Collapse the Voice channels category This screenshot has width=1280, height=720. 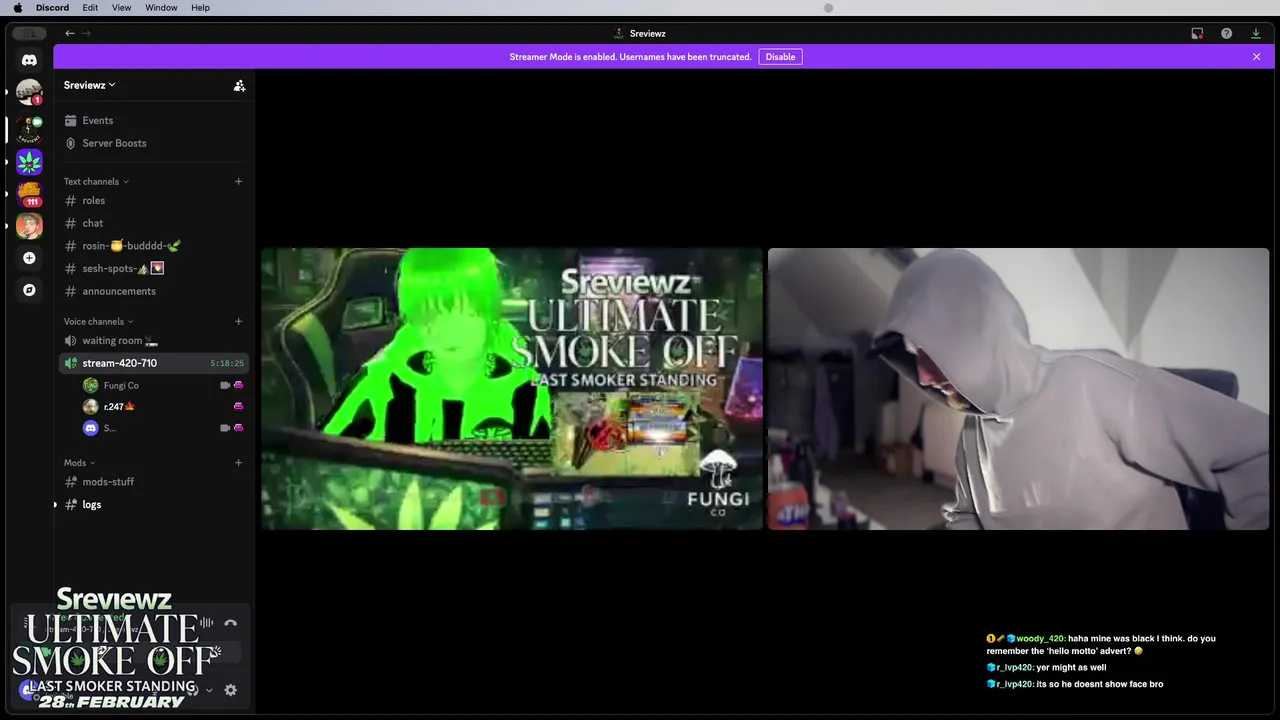pyautogui.click(x=99, y=322)
